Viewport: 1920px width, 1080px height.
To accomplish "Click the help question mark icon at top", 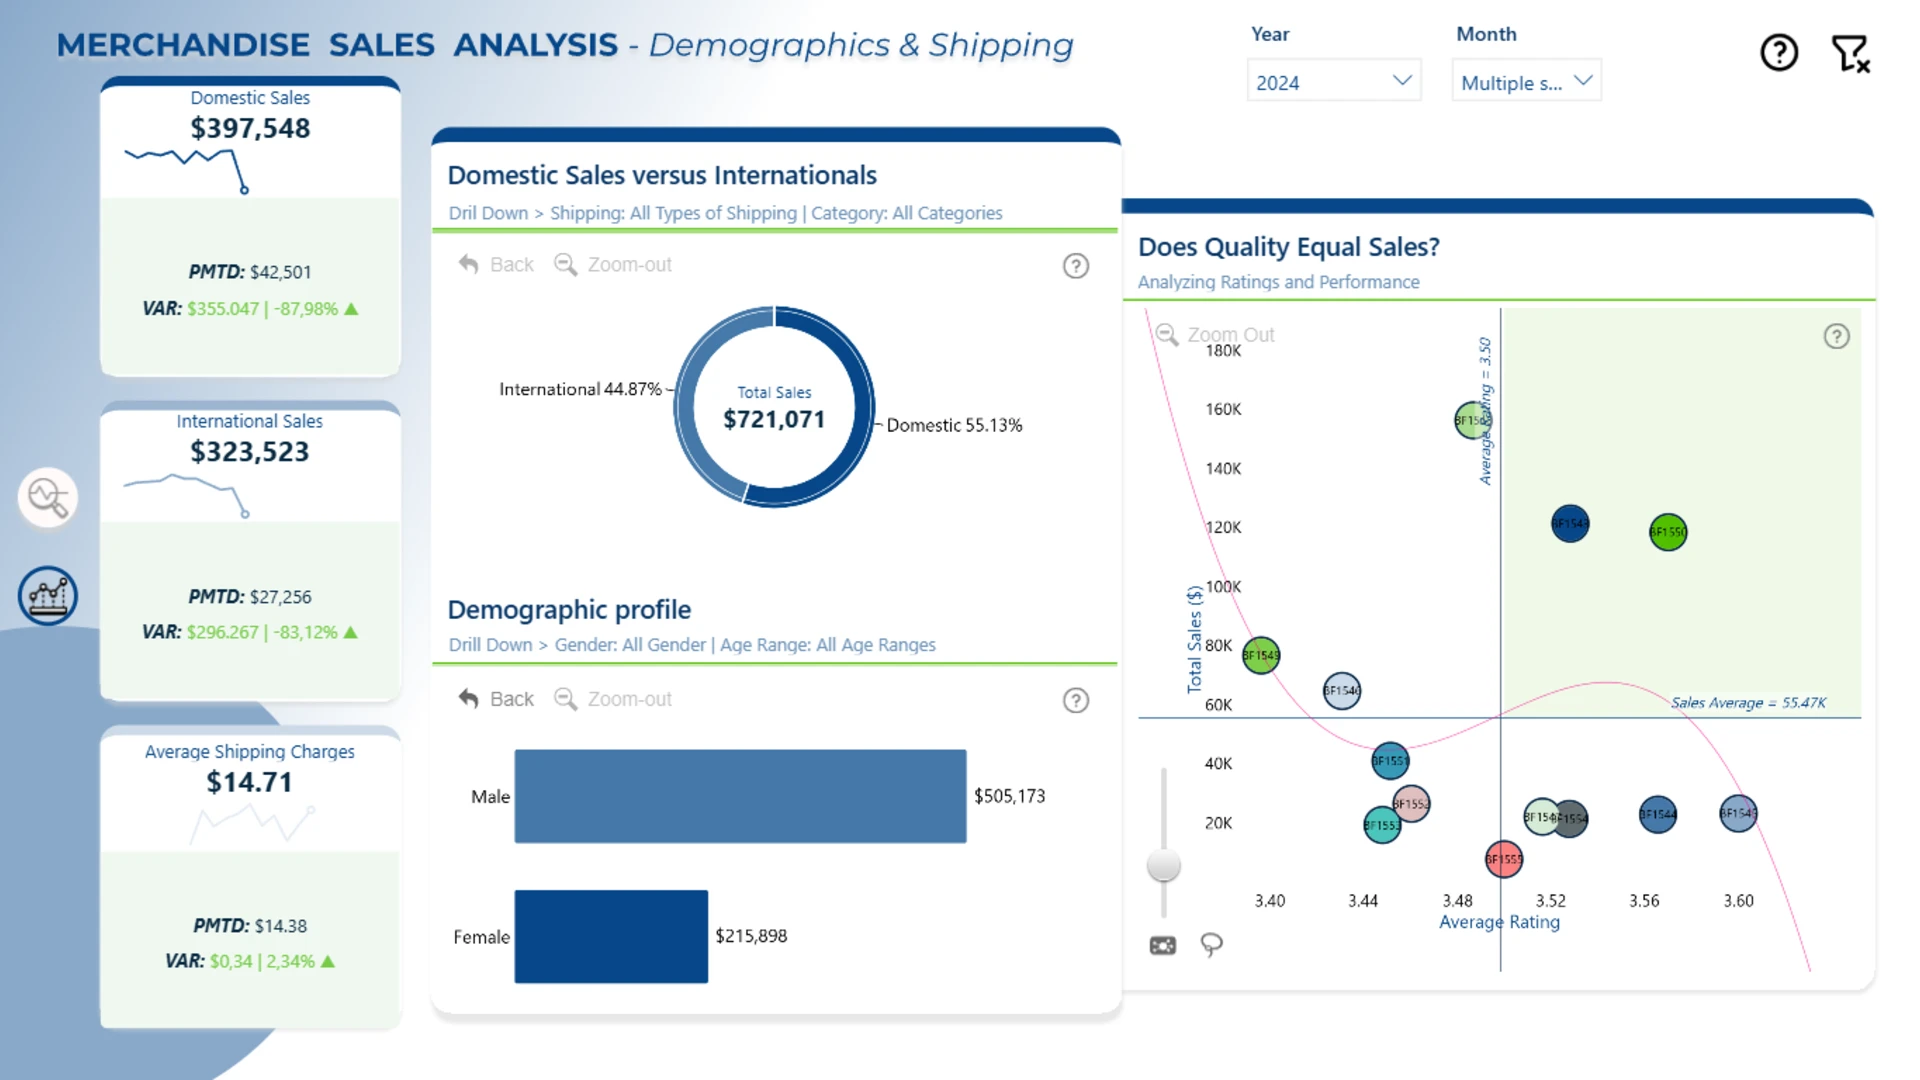I will point(1779,52).
